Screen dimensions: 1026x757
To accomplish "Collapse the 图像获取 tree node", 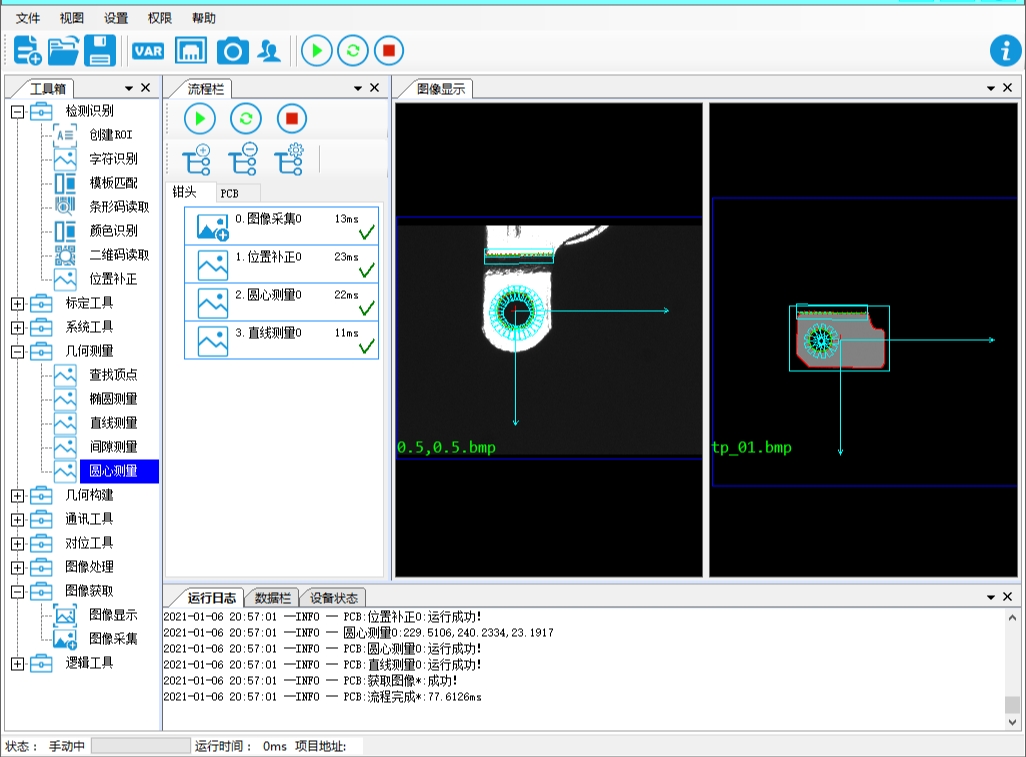I will coord(18,592).
